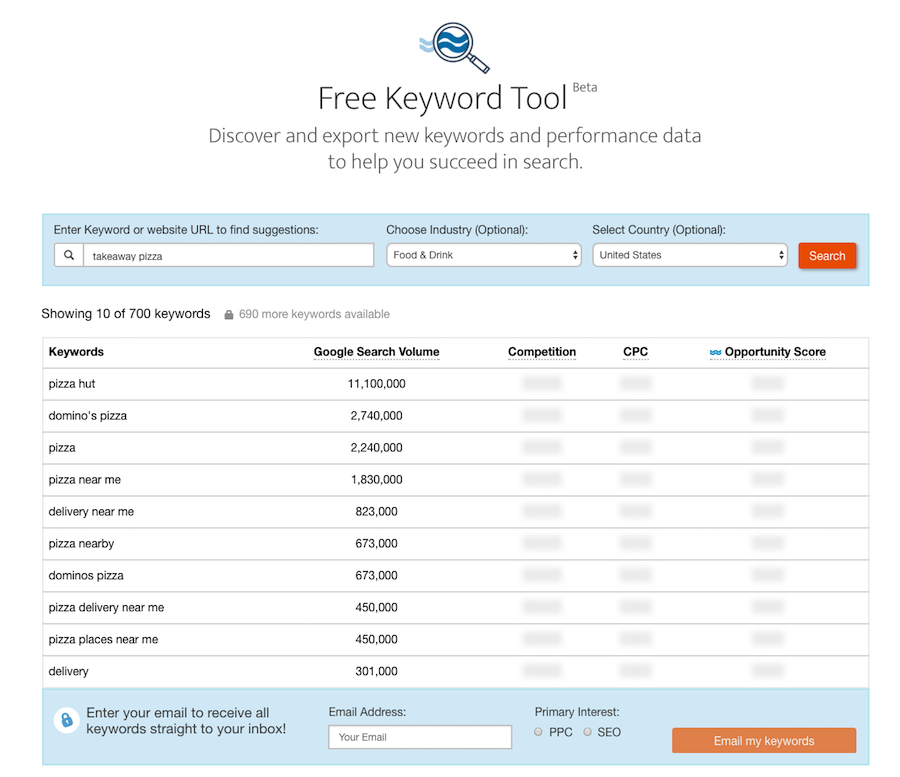This screenshot has width=900, height=777.
Task: Click the 690 more keywords available text
Action: (314, 314)
